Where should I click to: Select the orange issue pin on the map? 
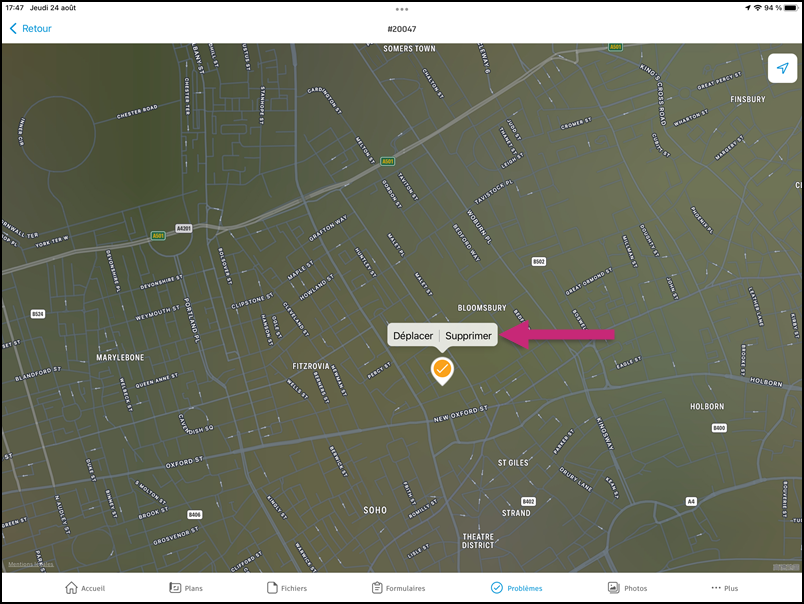click(442, 371)
